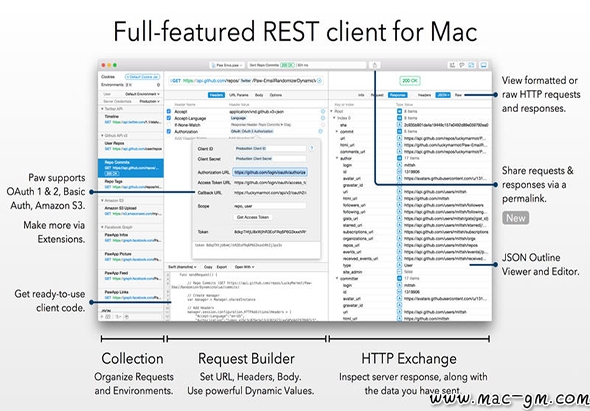Screen dimensions: 590x411
Task: Click the highlighted layout icon in toolbar
Action: pyautogui.click(x=471, y=65)
